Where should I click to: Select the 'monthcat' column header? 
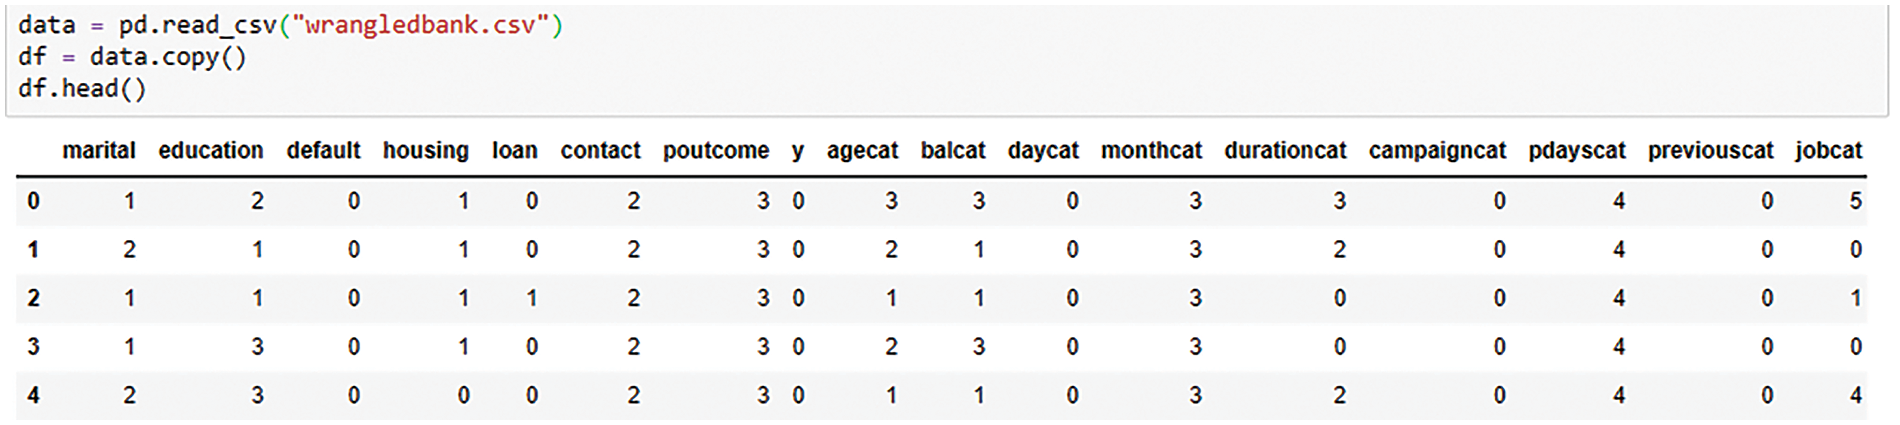(x=1151, y=151)
